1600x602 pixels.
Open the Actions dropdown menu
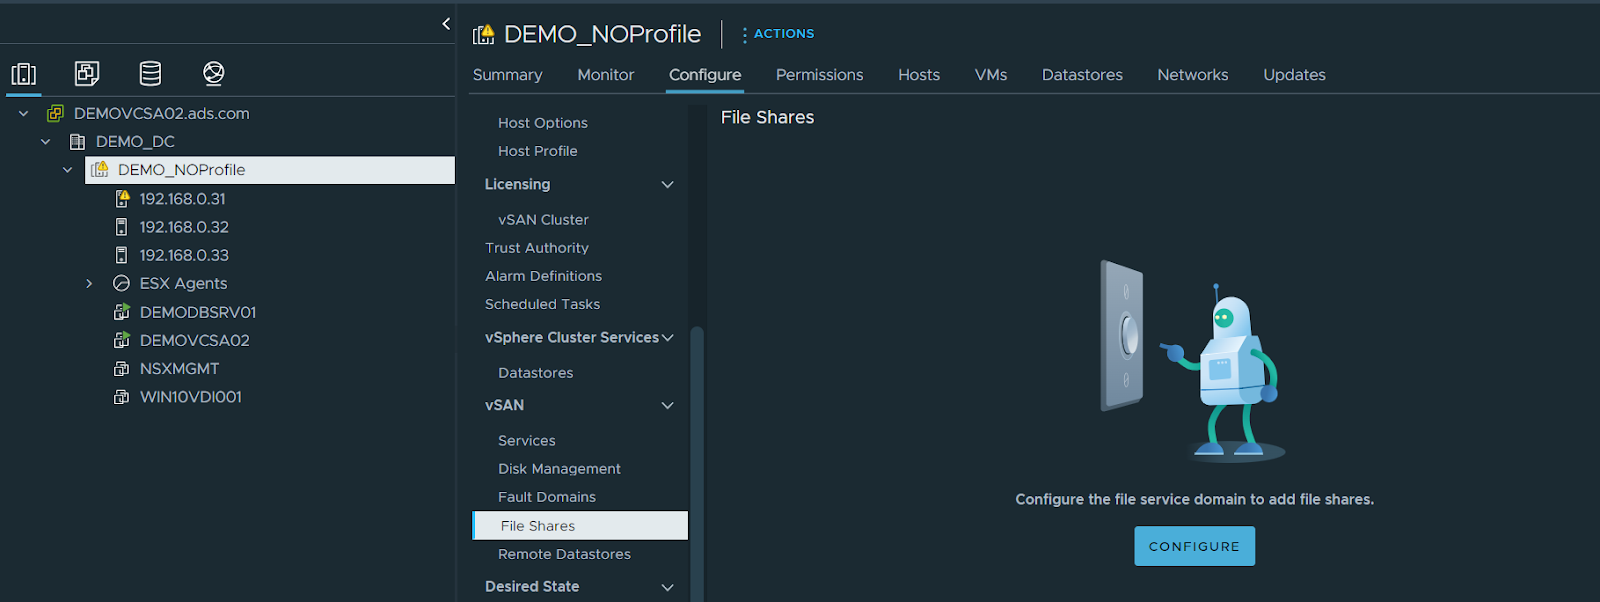(778, 33)
